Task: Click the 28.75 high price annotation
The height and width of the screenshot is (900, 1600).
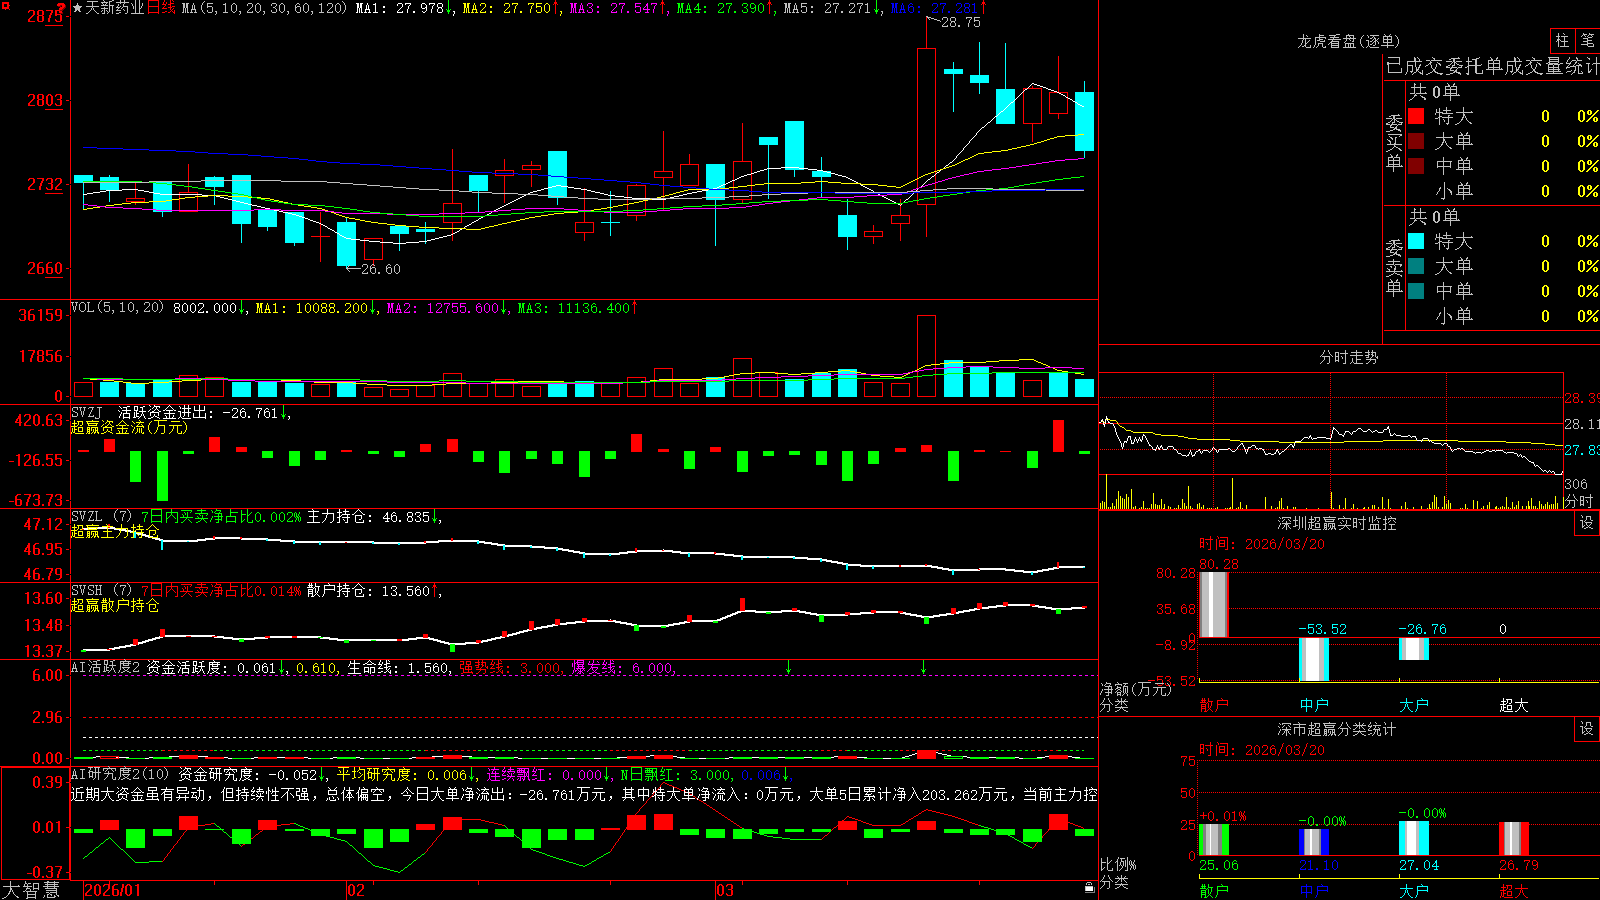Action: pyautogui.click(x=960, y=22)
